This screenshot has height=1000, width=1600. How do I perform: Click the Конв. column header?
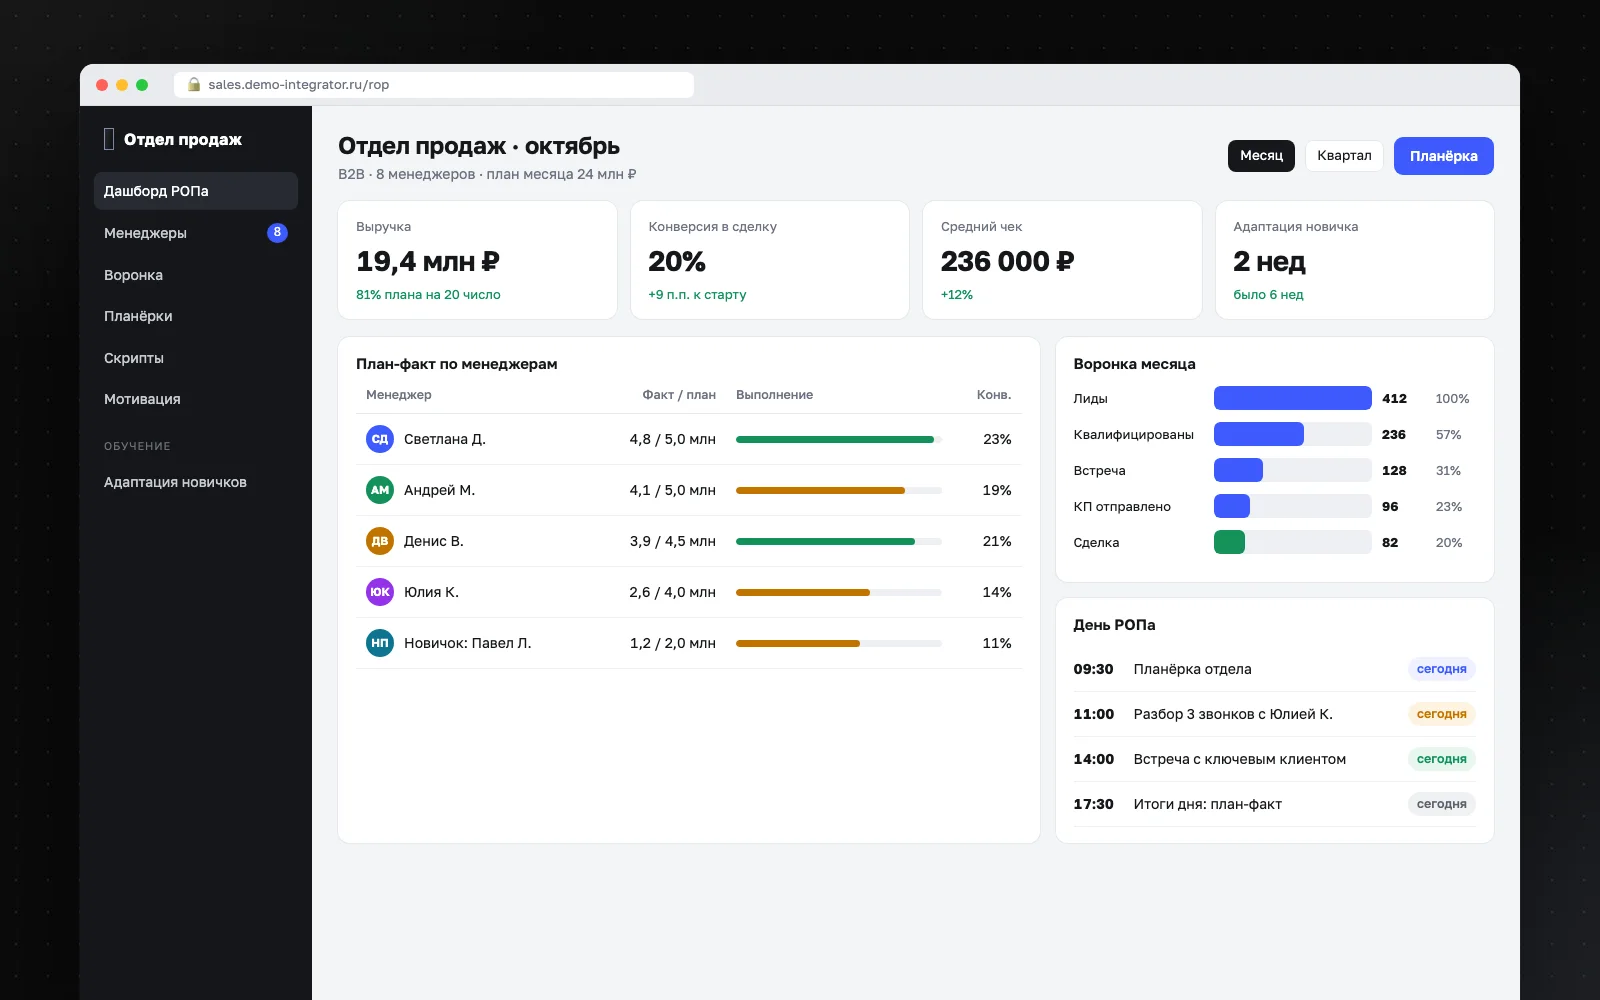tap(994, 395)
